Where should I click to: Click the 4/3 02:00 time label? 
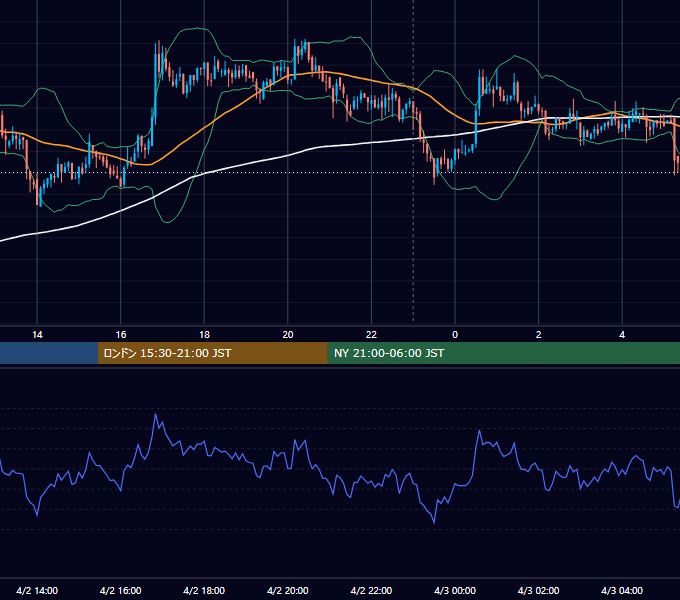tap(538, 590)
